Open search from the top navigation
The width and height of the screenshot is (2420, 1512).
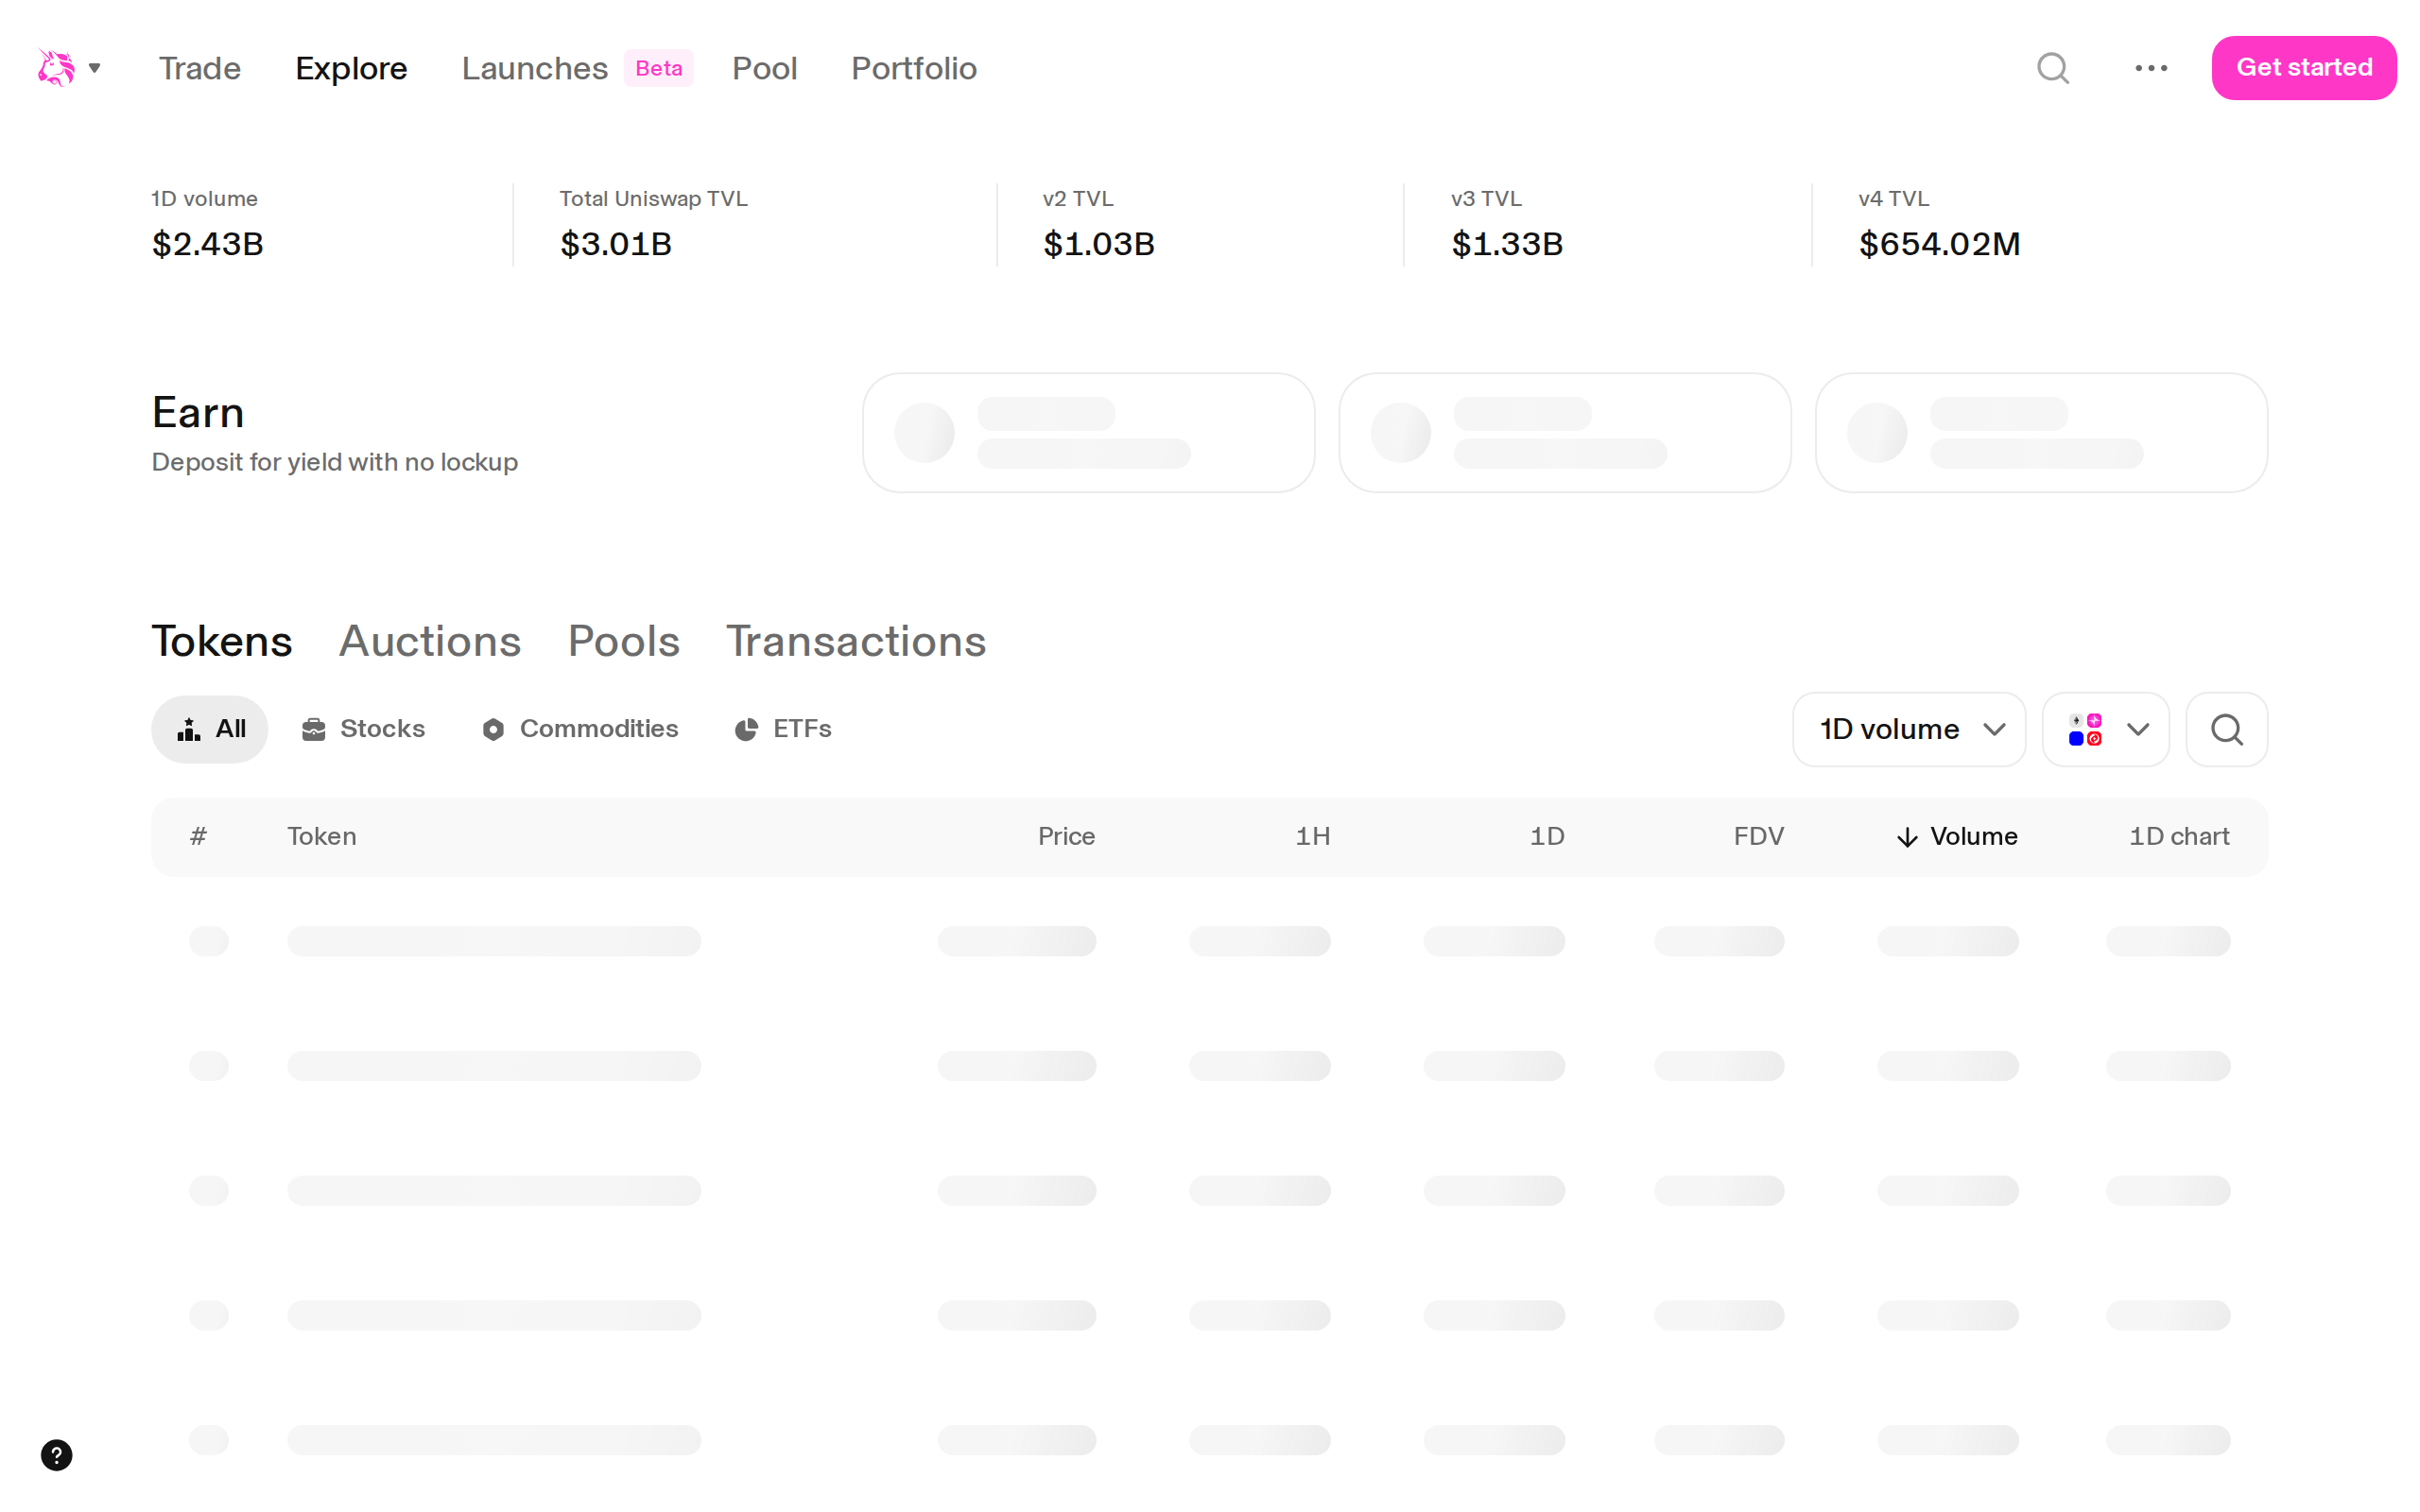[2053, 68]
